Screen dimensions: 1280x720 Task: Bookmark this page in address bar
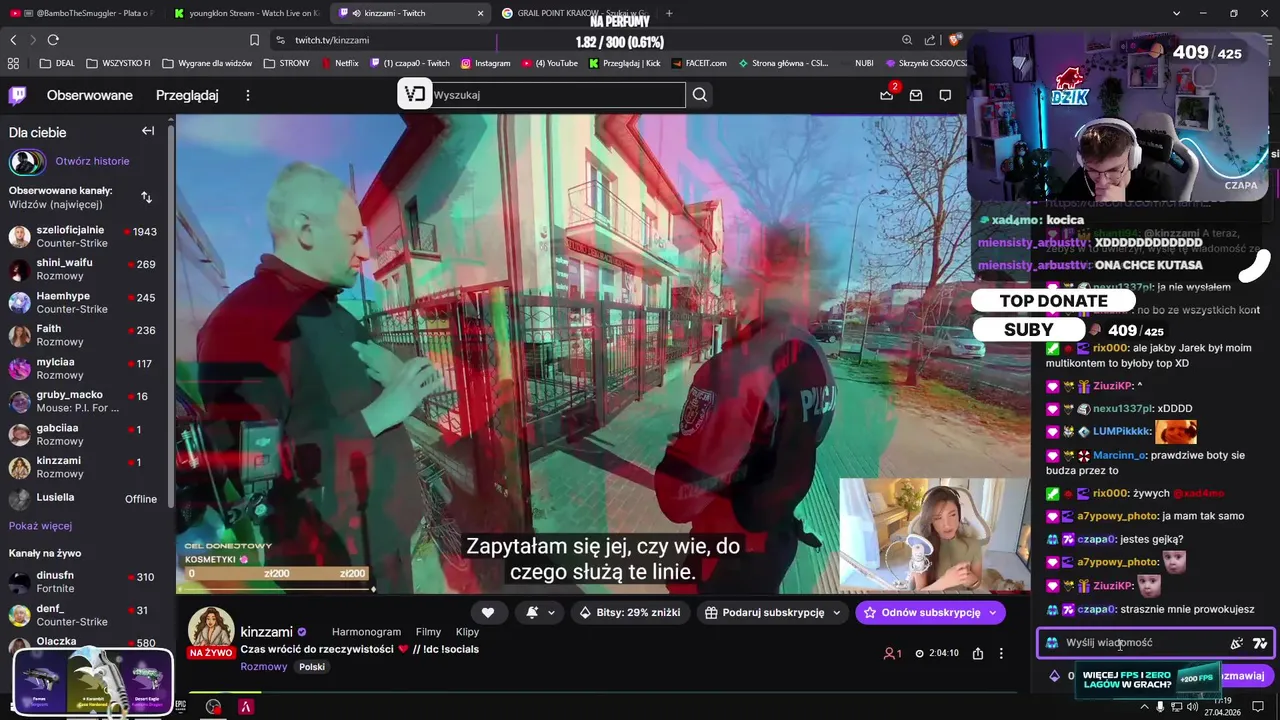pos(254,40)
